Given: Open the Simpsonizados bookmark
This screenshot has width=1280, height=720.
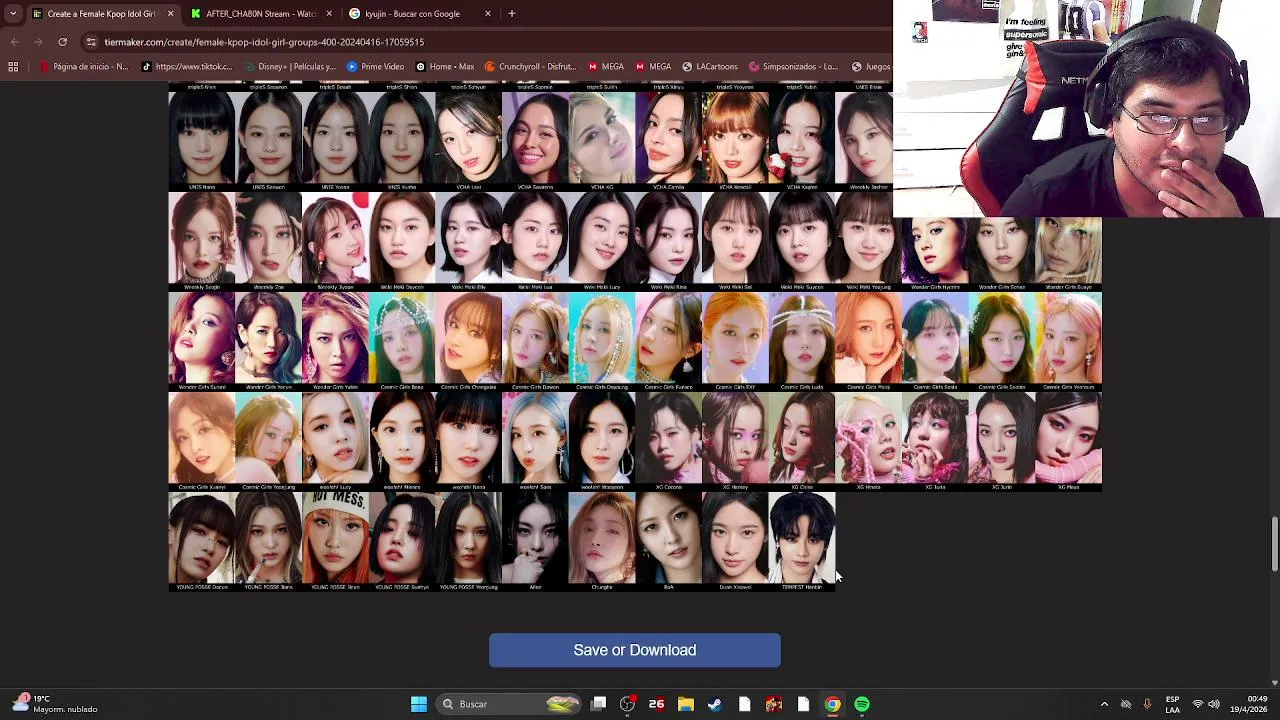Looking at the screenshot, I should (793, 67).
